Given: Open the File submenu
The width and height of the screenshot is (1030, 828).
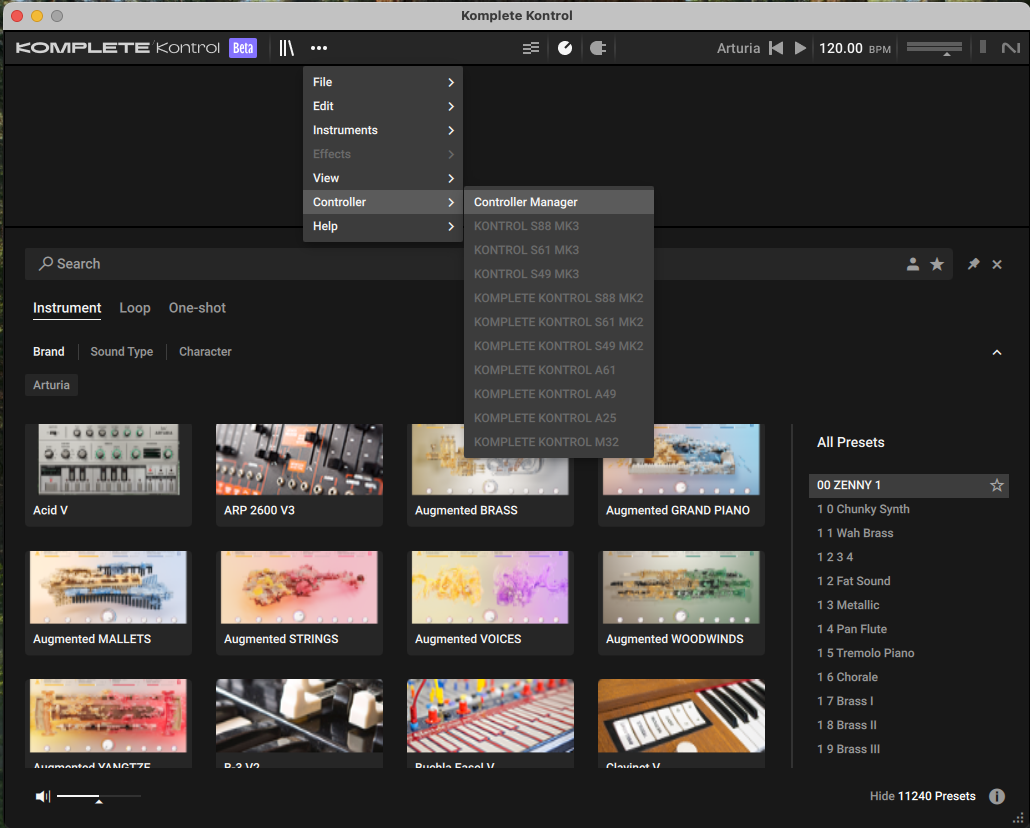Looking at the screenshot, I should [383, 82].
